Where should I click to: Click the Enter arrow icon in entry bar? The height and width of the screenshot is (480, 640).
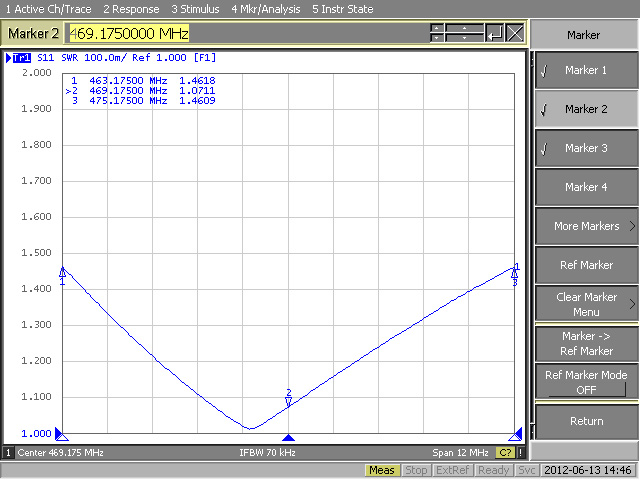point(495,33)
